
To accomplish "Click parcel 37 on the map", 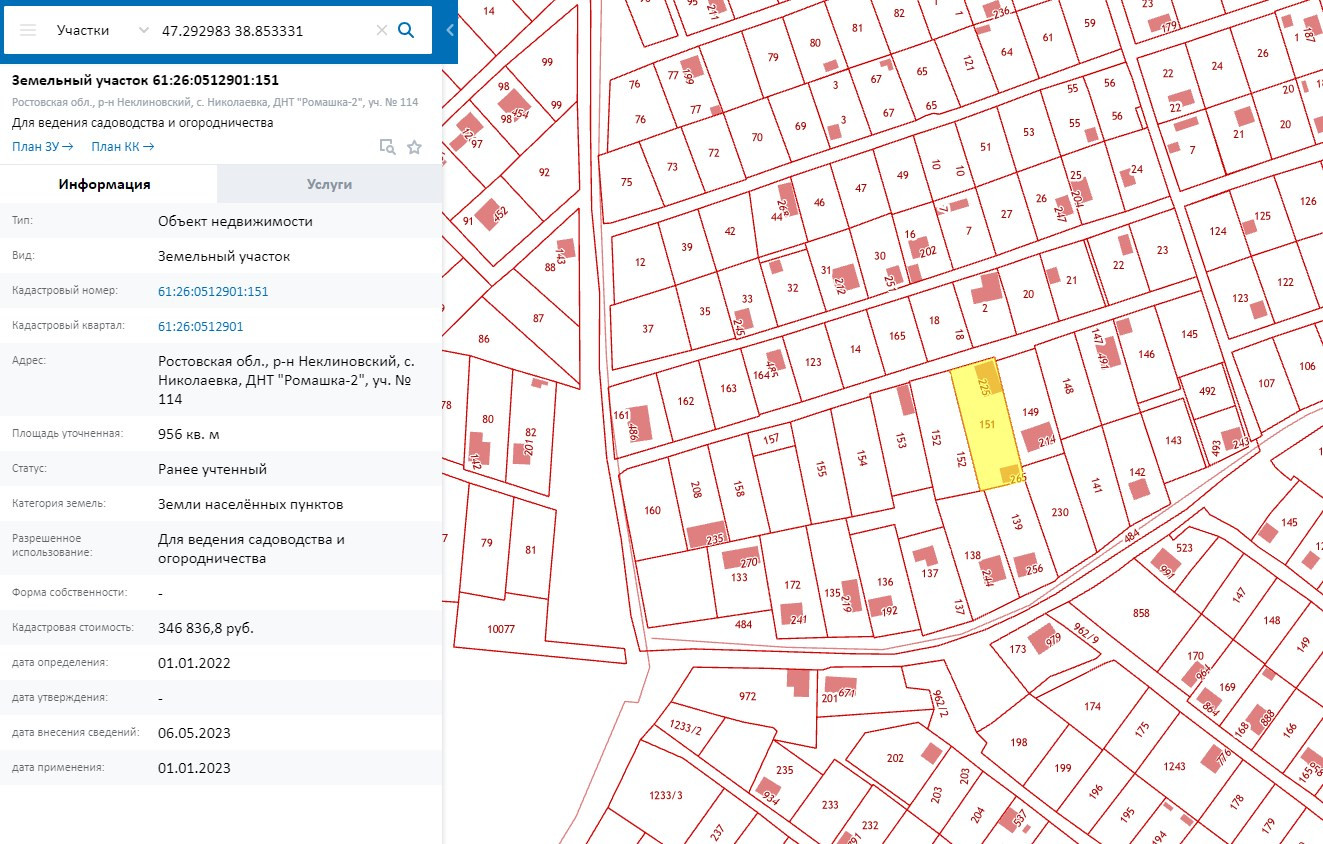I will coord(648,329).
